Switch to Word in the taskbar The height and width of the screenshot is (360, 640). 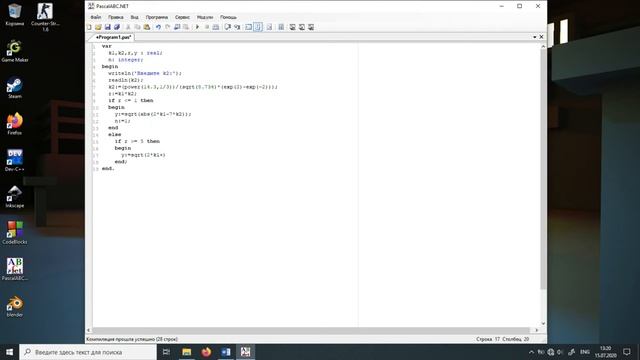click(226, 352)
